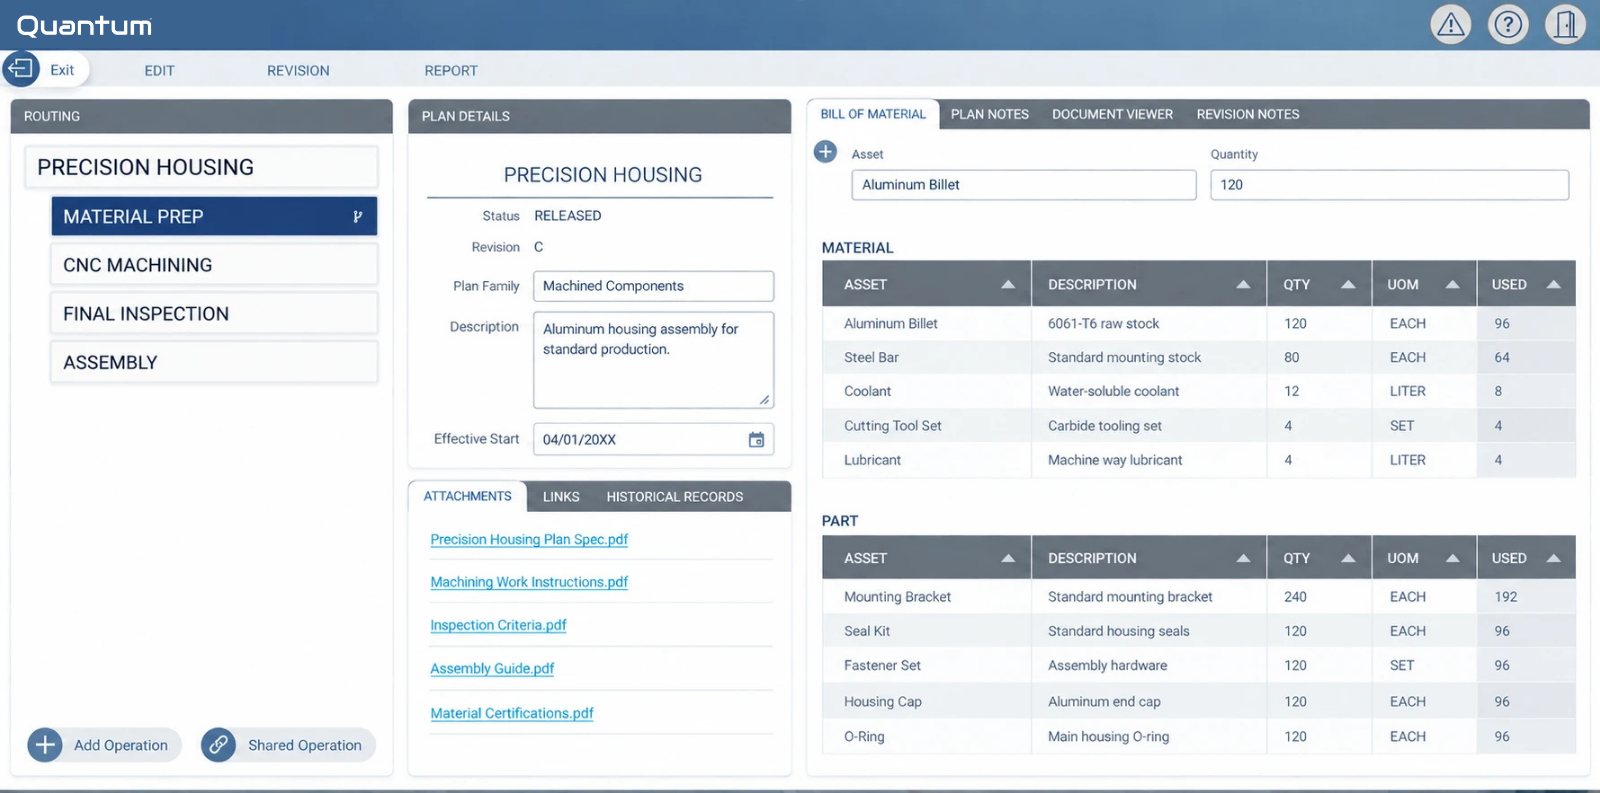Sort Part table by QTY arrow

coord(1348,558)
